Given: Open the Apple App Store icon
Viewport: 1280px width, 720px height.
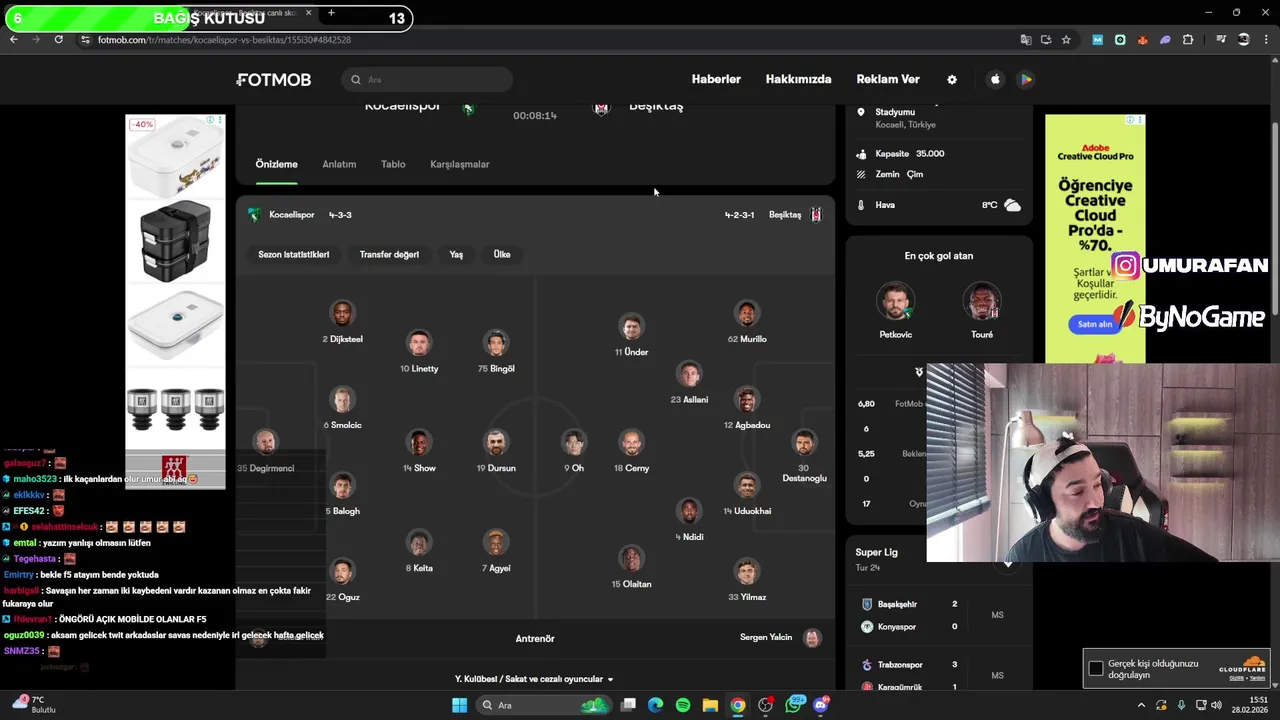Looking at the screenshot, I should click(x=995, y=79).
